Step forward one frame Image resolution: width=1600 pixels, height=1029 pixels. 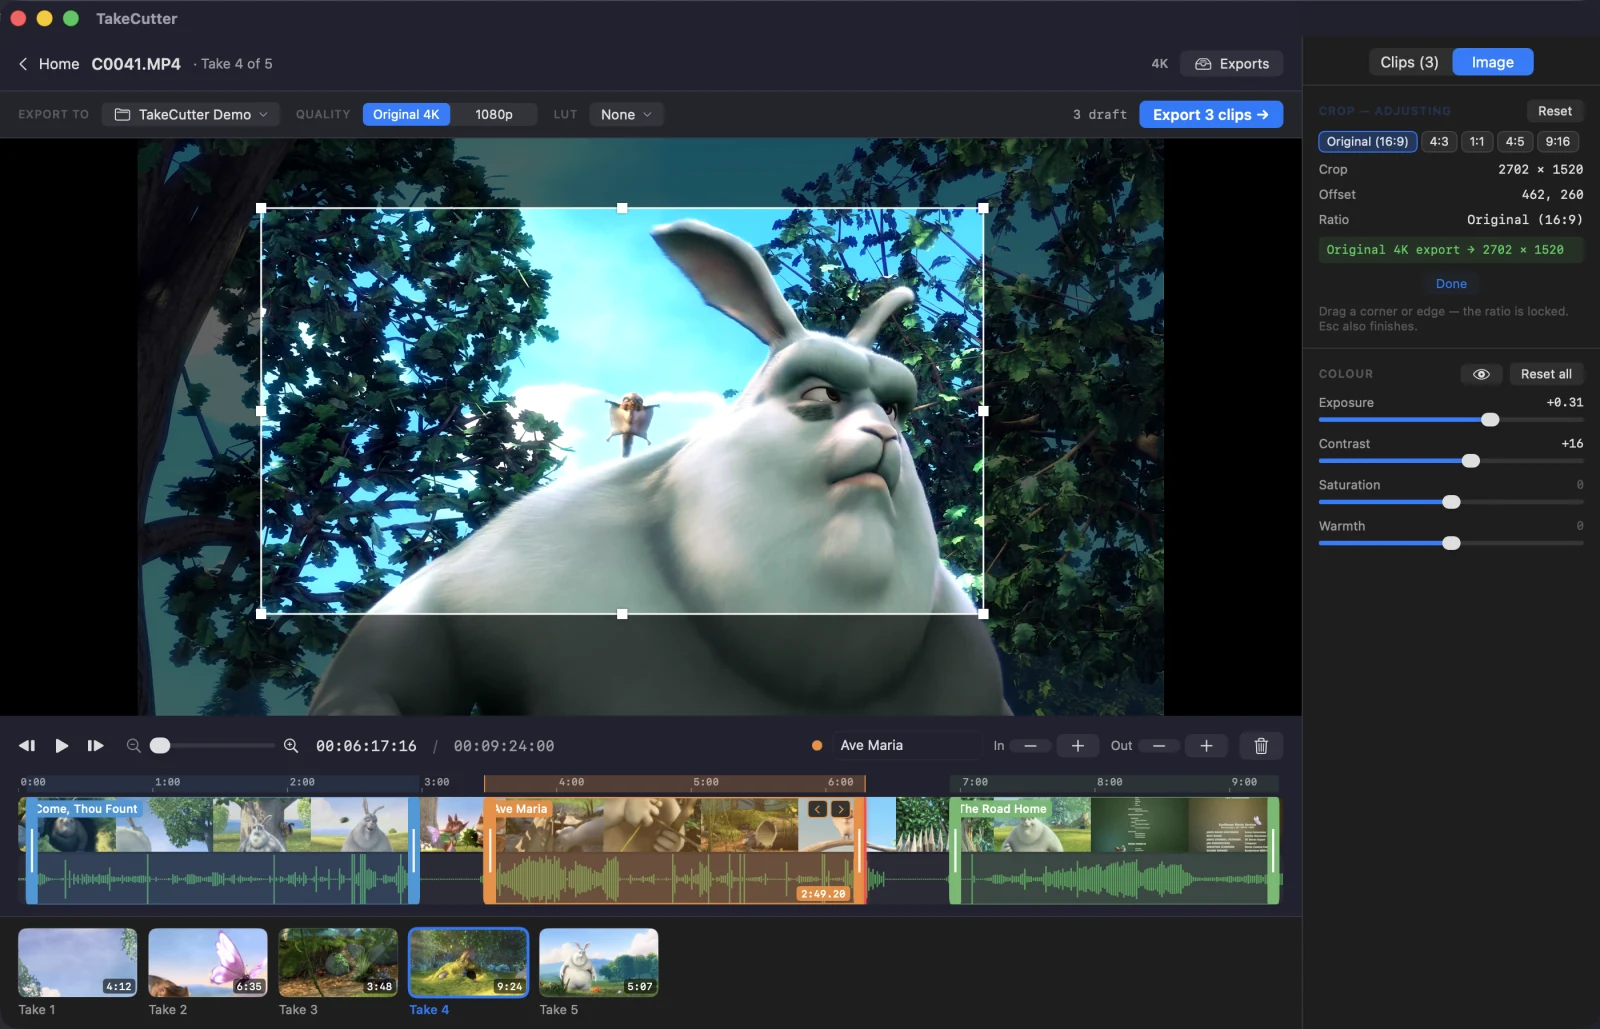click(x=96, y=746)
